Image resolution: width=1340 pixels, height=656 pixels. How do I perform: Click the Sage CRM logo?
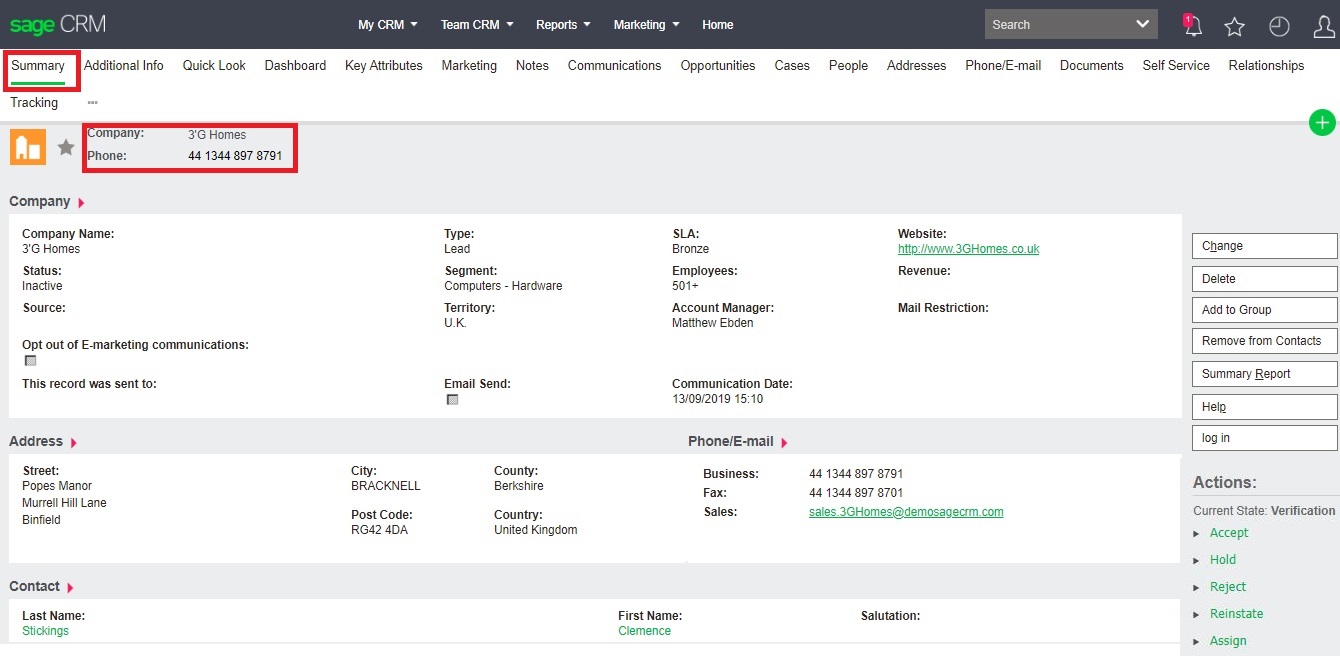pyautogui.click(x=58, y=24)
